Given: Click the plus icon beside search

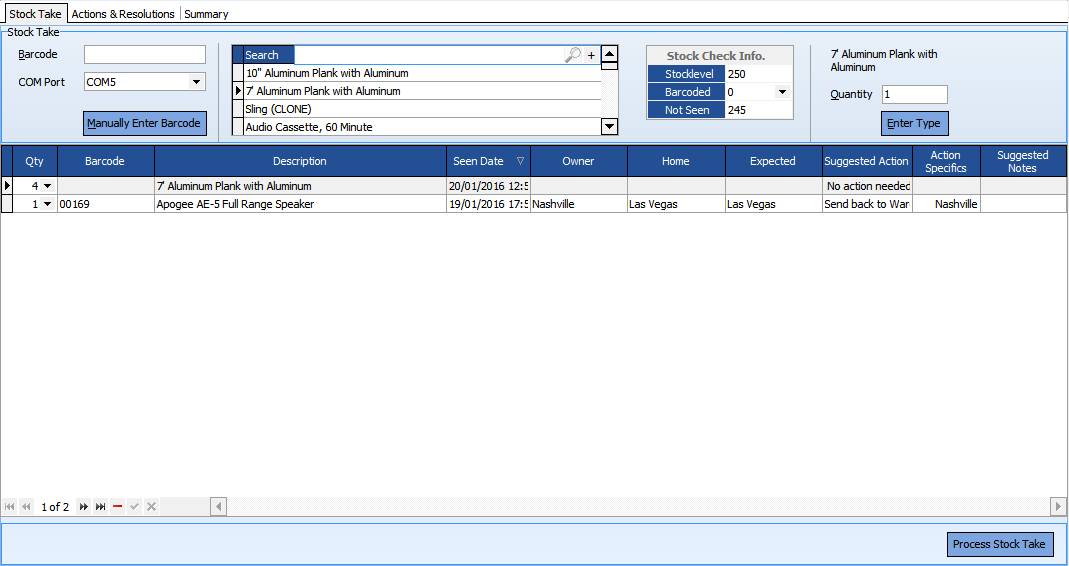Looking at the screenshot, I should pyautogui.click(x=591, y=55).
